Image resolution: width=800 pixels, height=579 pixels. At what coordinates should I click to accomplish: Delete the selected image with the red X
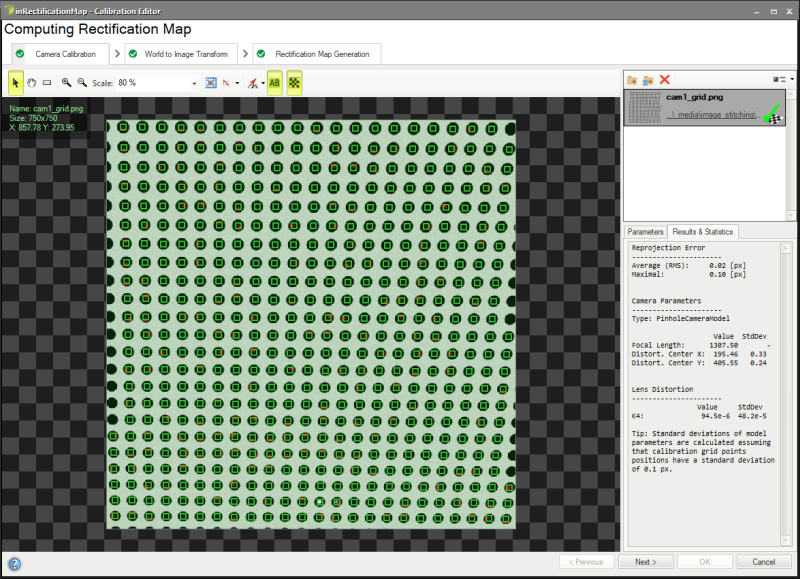[x=664, y=80]
